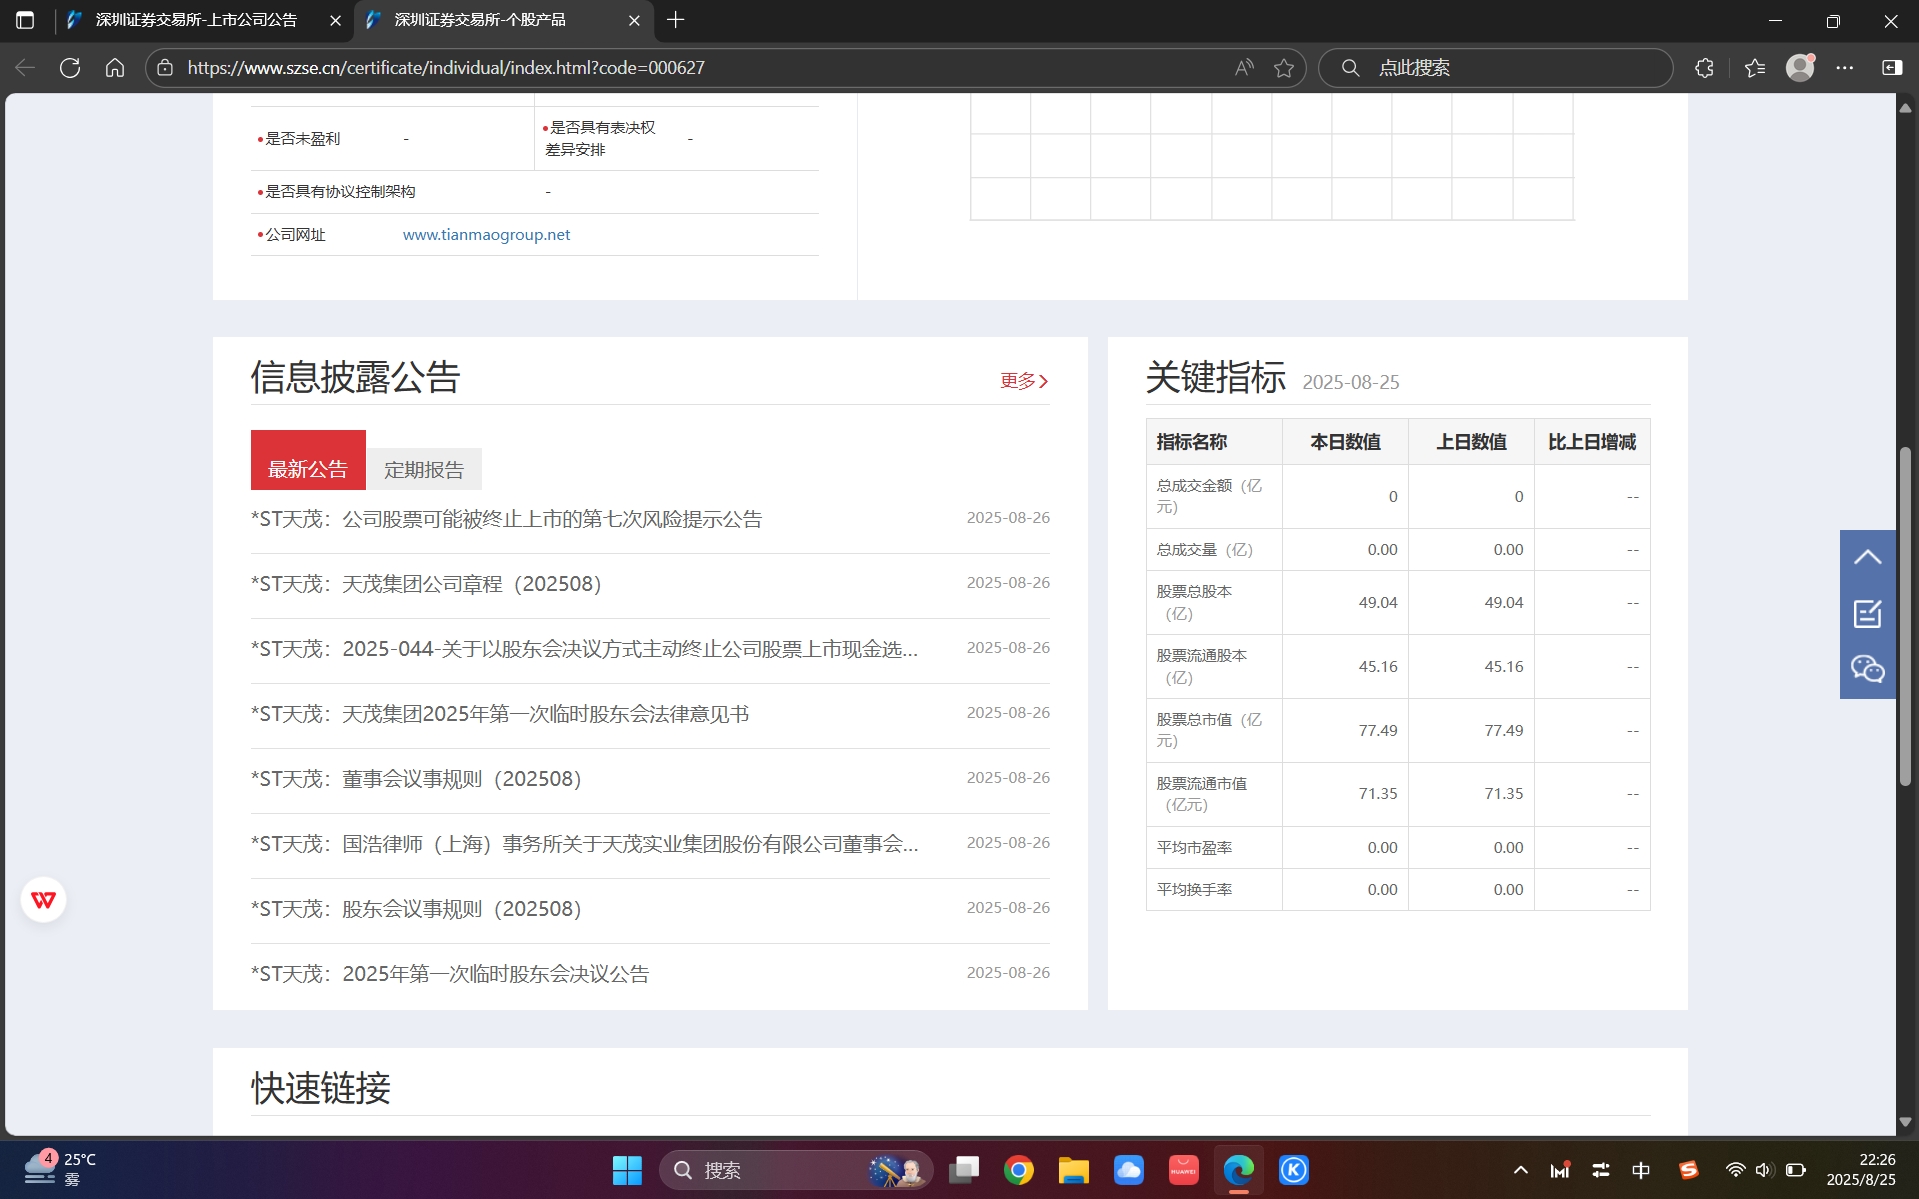Click the page vertical scrollbar thumb
The image size is (1919, 1199).
pyautogui.click(x=1905, y=615)
